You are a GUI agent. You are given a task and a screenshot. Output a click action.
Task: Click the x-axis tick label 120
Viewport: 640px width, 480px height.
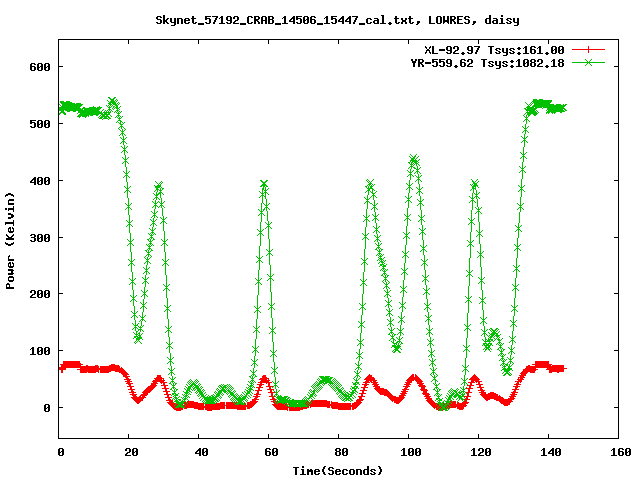click(x=481, y=452)
